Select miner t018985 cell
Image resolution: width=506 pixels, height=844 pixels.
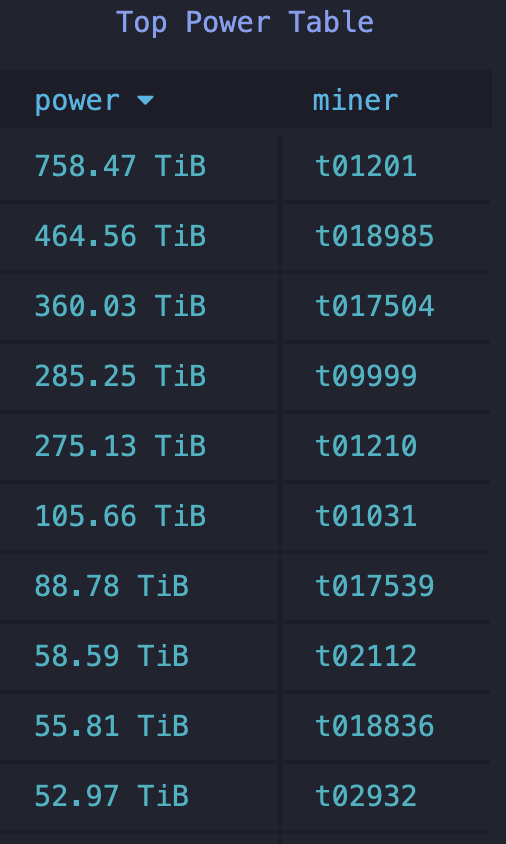point(385,236)
